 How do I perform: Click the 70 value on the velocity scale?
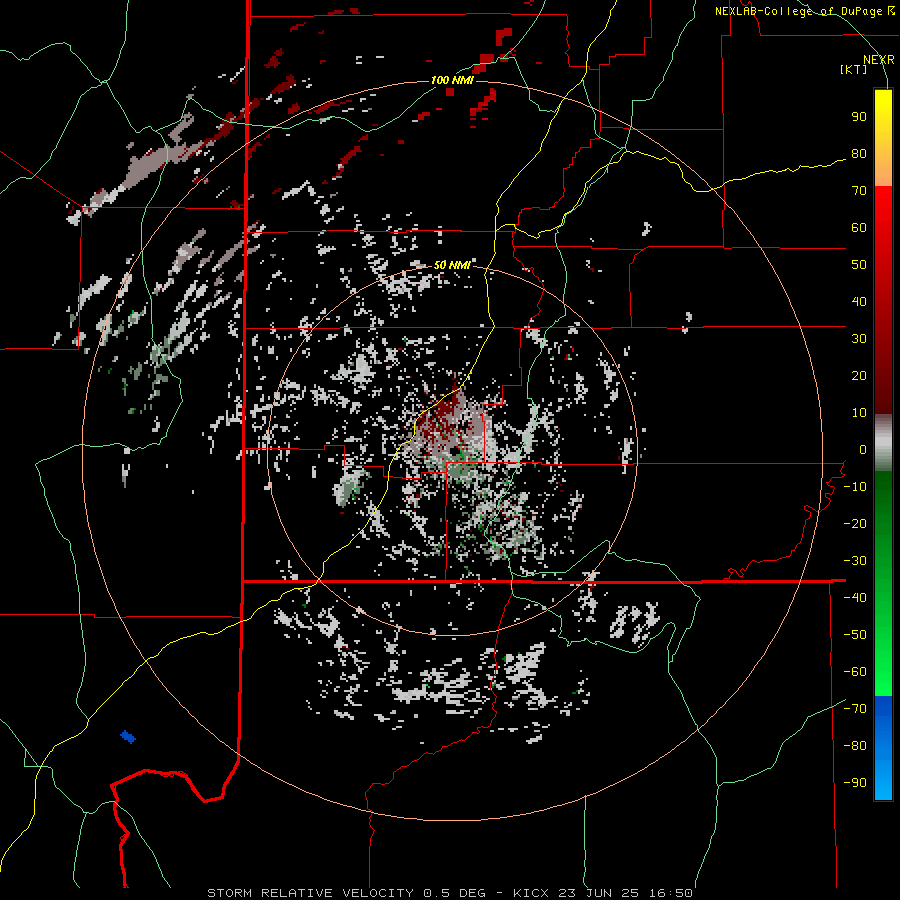point(859,191)
